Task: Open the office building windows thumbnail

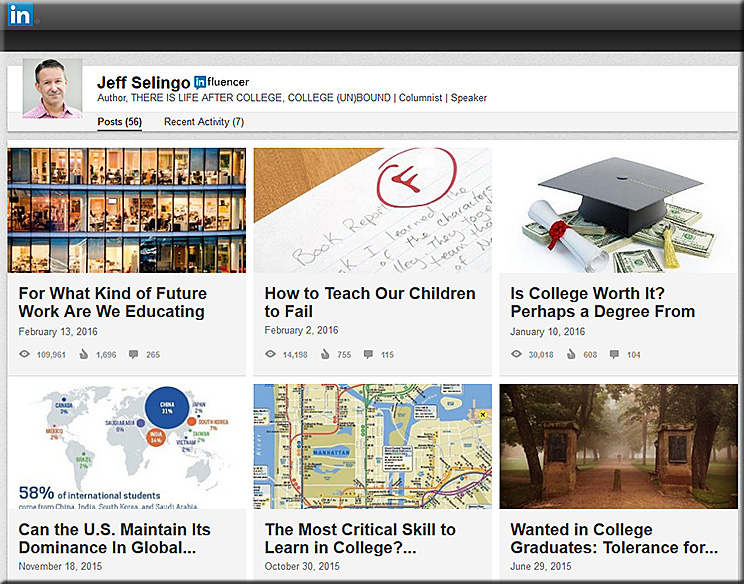Action: [x=127, y=210]
